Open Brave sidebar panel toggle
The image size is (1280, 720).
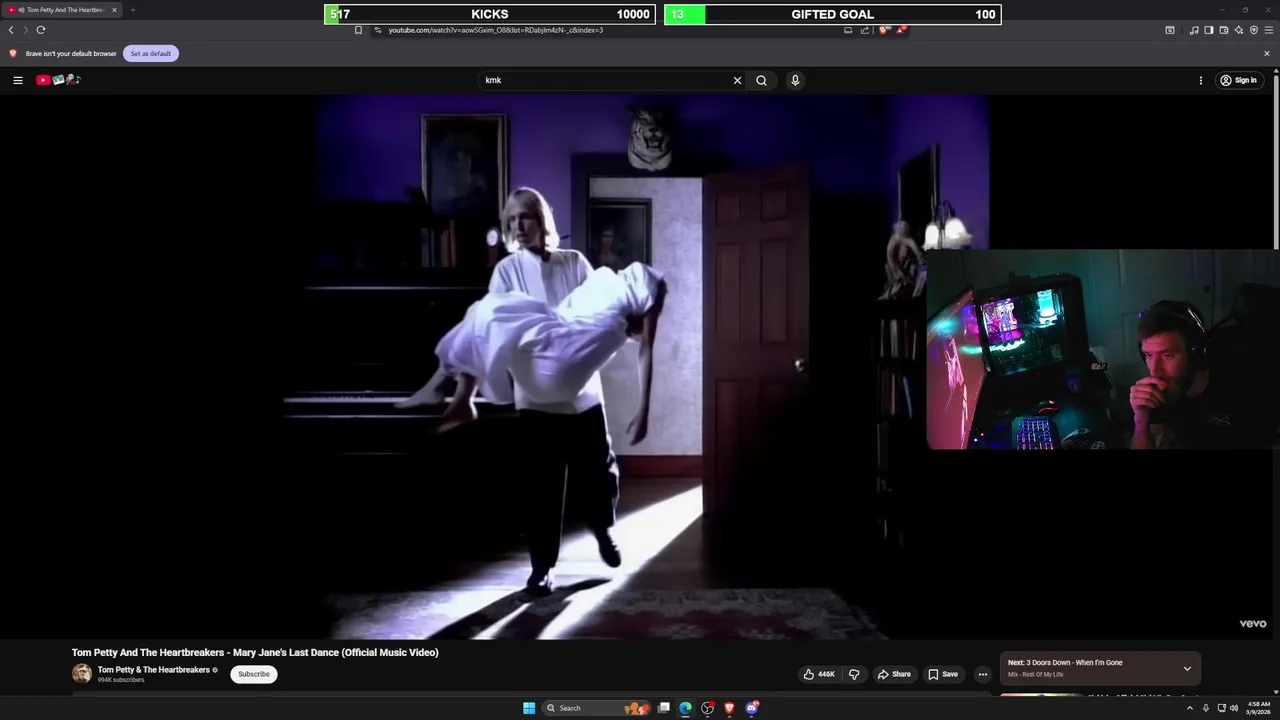point(1209,30)
